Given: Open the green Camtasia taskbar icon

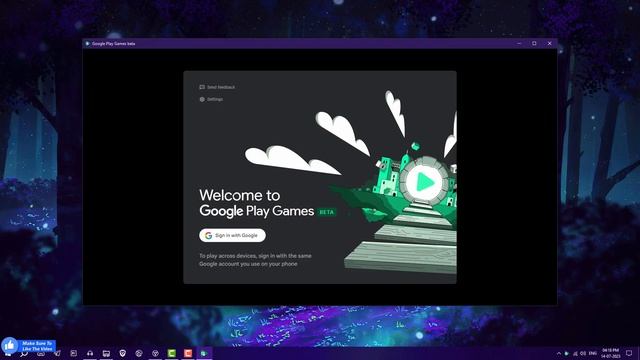Looking at the screenshot, I should tap(172, 353).
